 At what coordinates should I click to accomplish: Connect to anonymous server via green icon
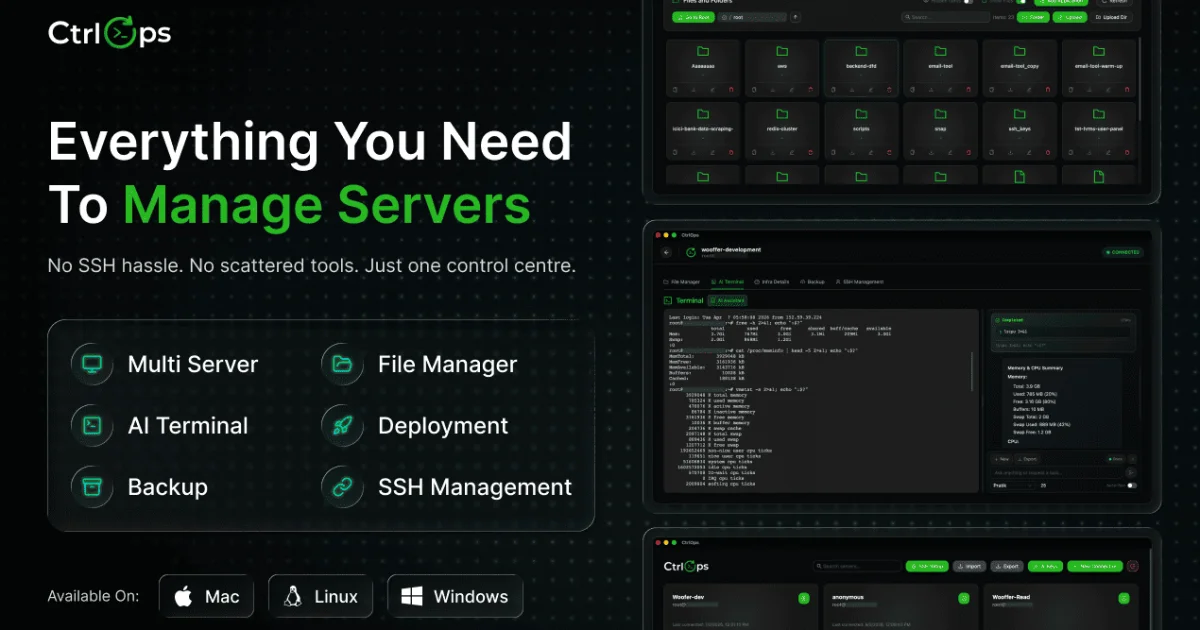(964, 598)
